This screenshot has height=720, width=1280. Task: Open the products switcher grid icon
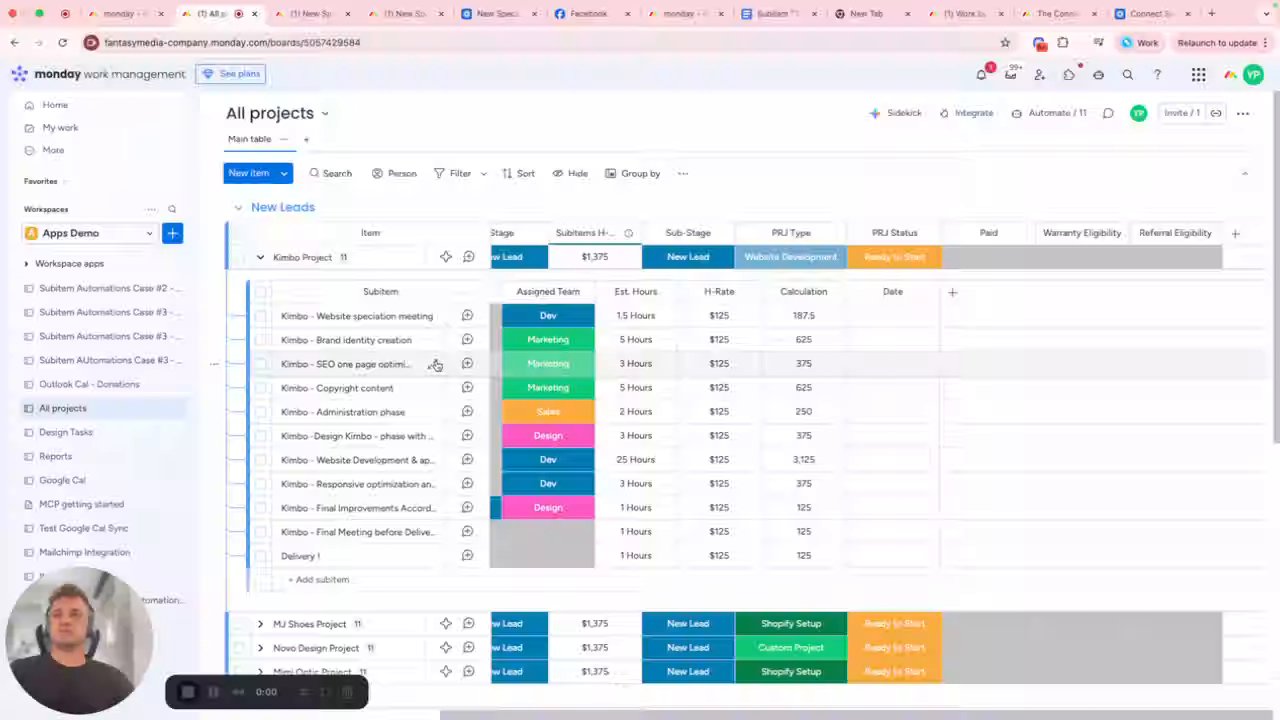point(1198,74)
